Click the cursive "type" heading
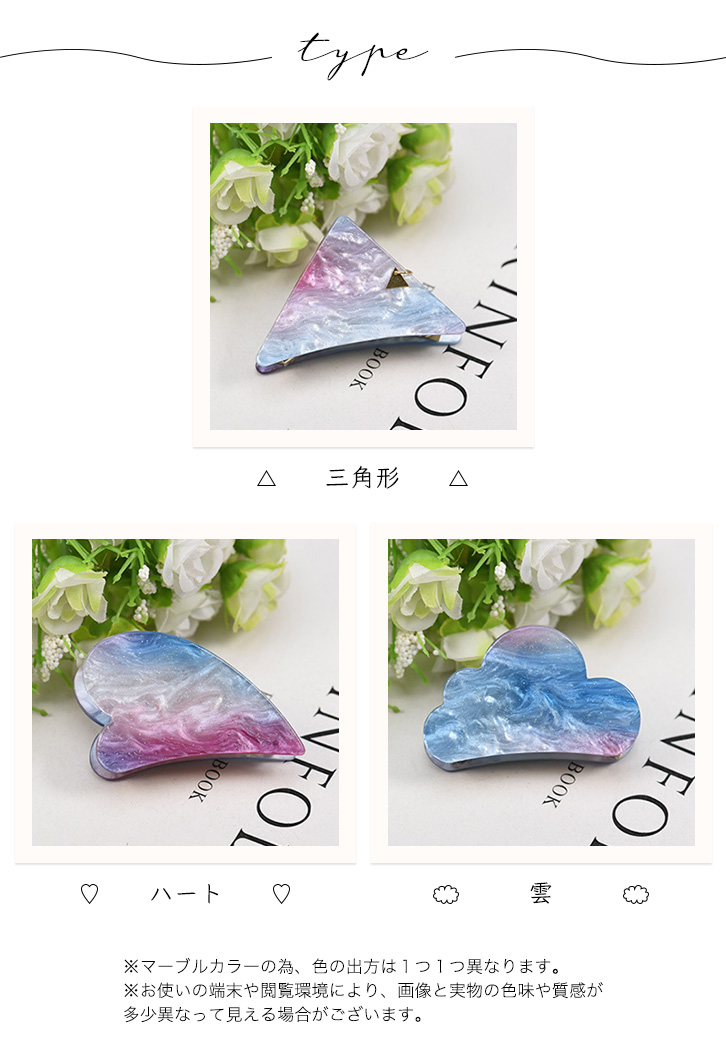726x1064 pixels. coord(363,54)
